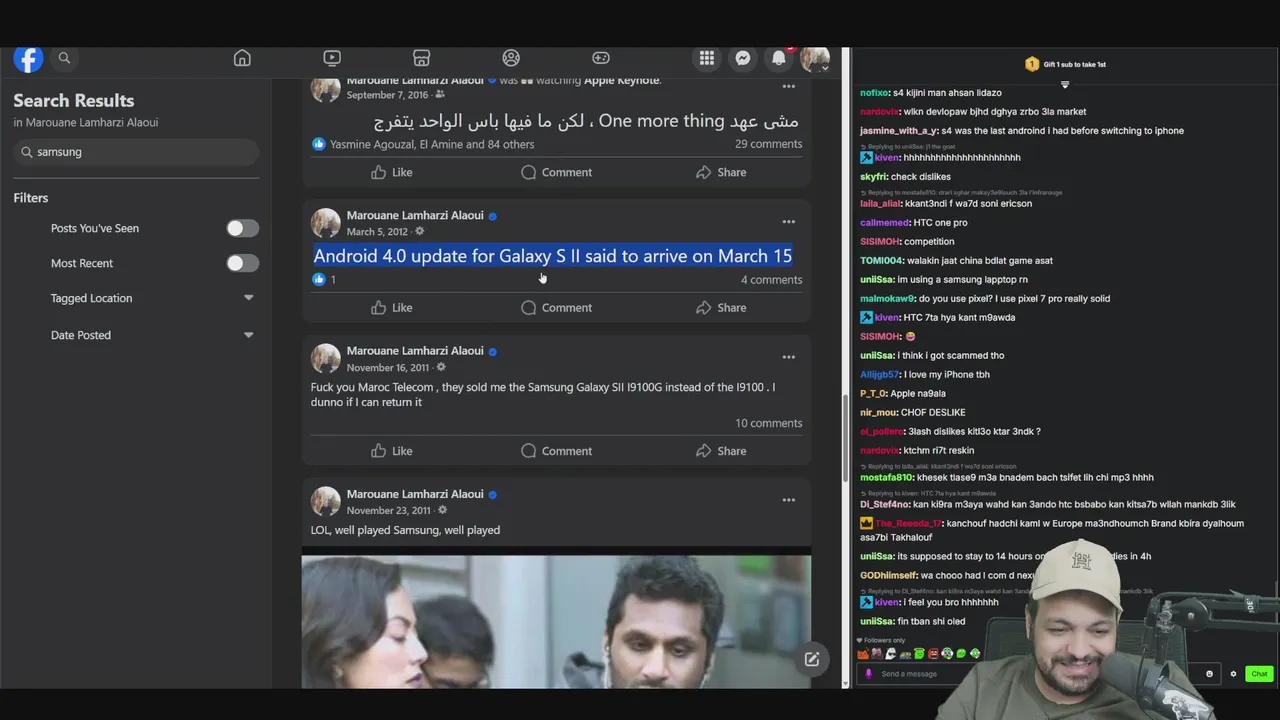This screenshot has height=720, width=1280.
Task: Click the edit pencil icon over the video
Action: click(x=812, y=659)
